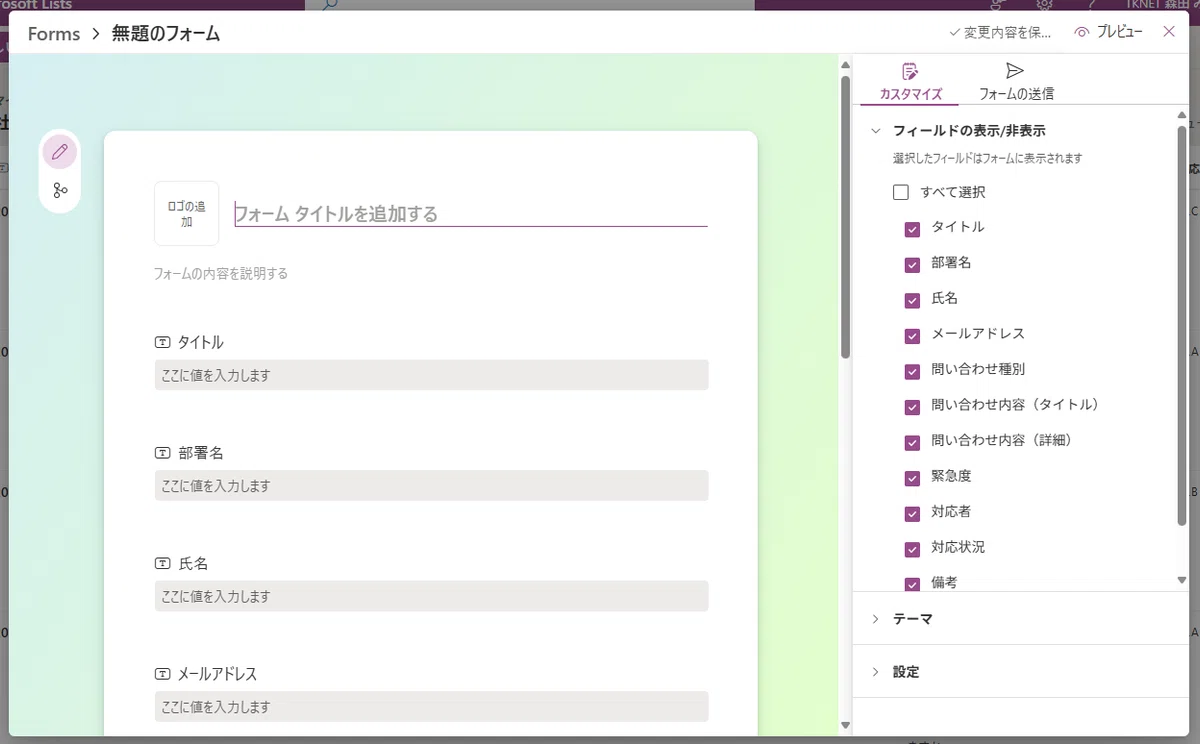Close the form editor dialog

[x=1169, y=32]
